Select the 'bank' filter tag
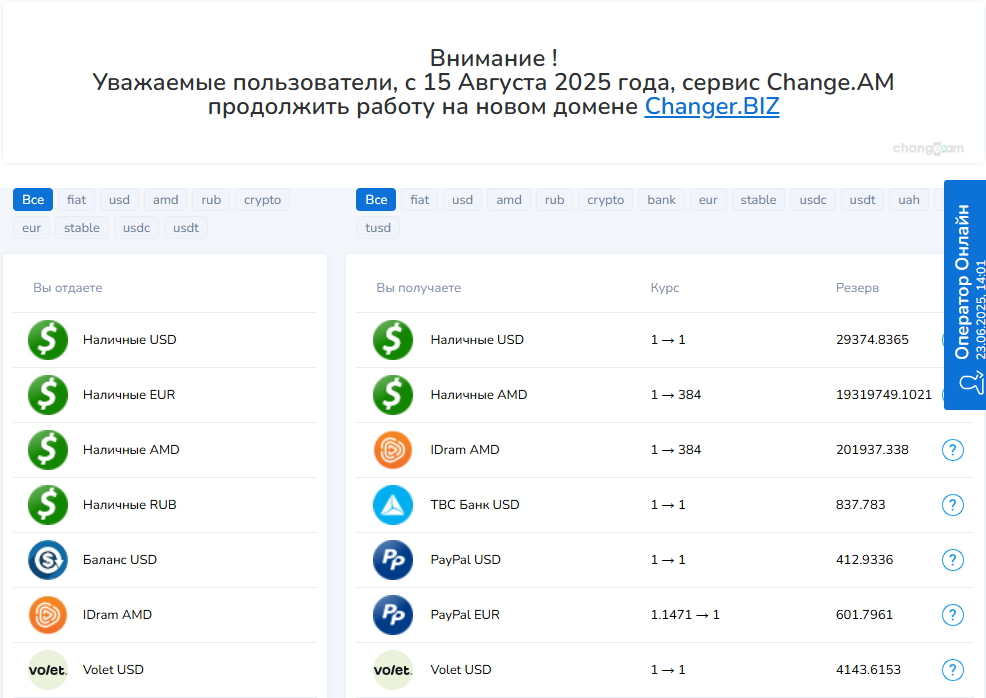This screenshot has width=986, height=698. click(x=662, y=200)
